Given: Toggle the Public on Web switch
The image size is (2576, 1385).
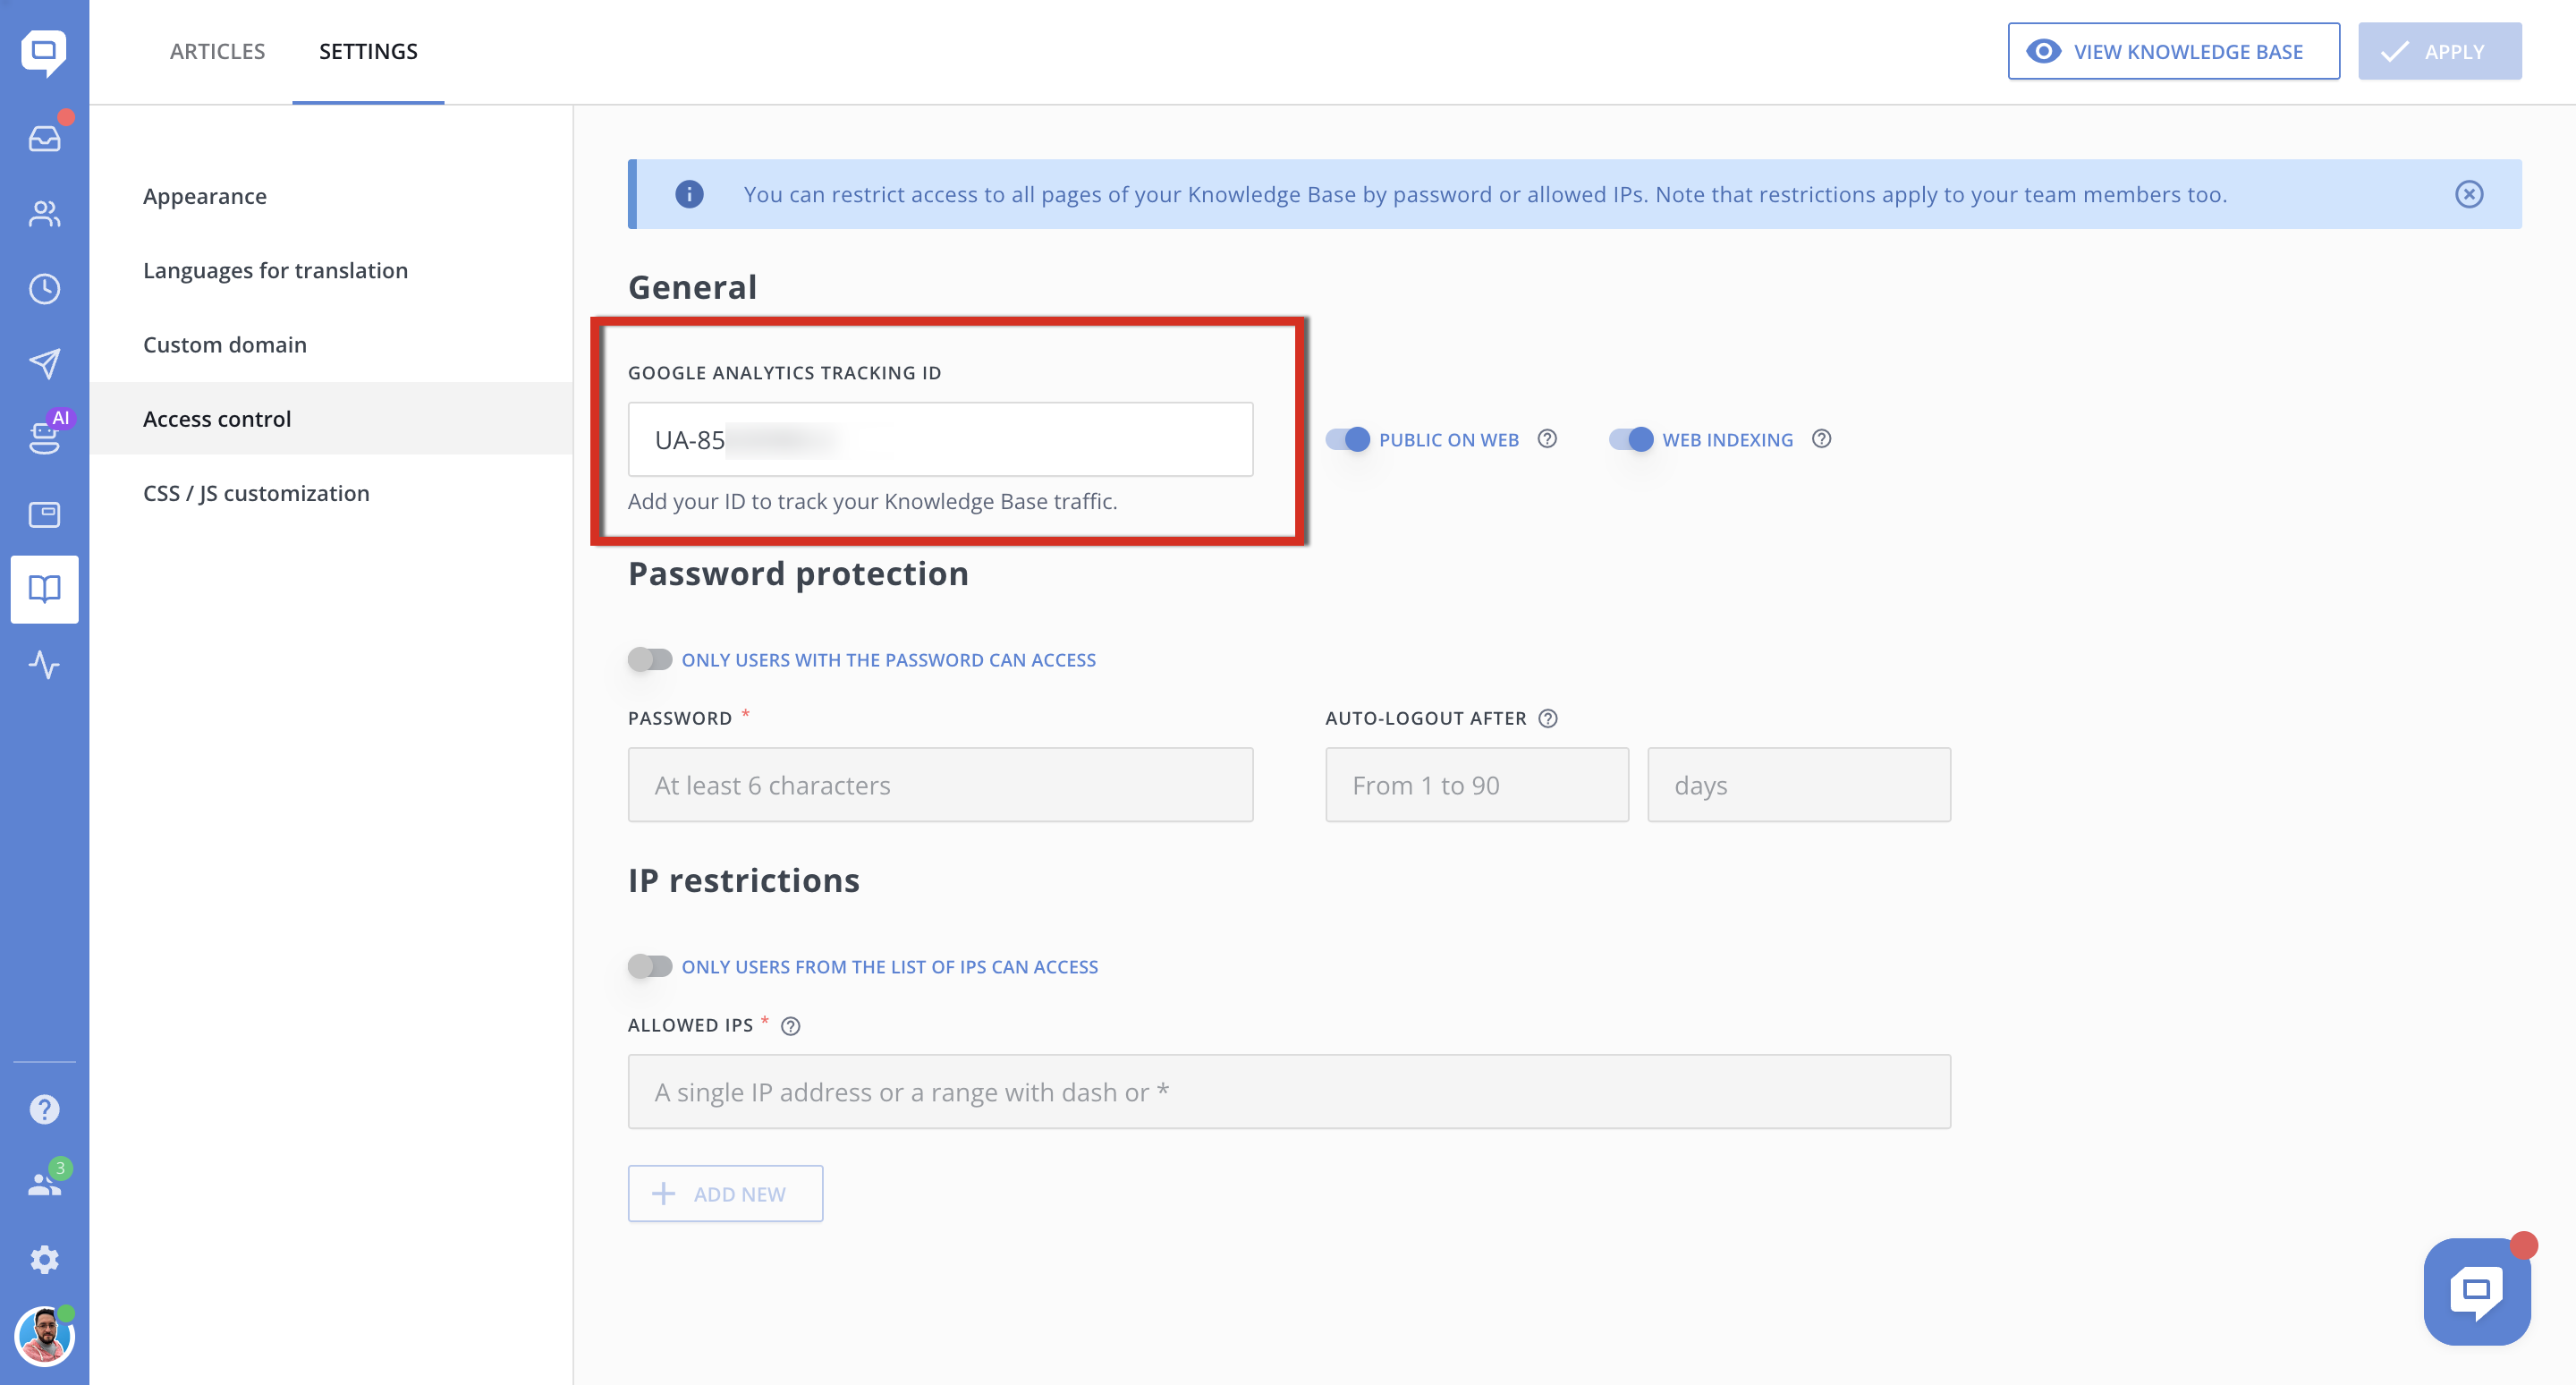Looking at the screenshot, I should [1347, 439].
